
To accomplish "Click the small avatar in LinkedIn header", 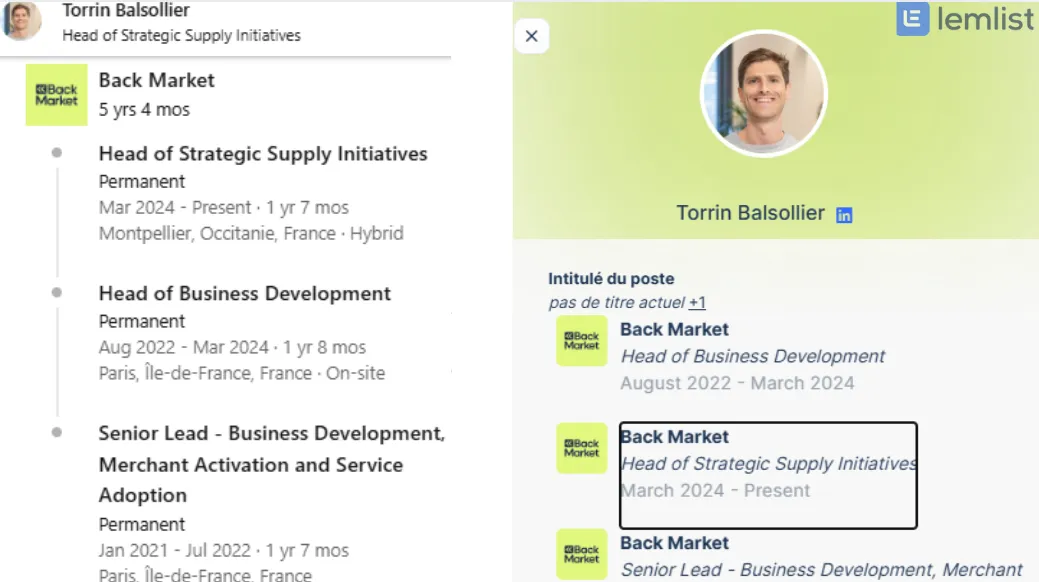I will coord(22,21).
